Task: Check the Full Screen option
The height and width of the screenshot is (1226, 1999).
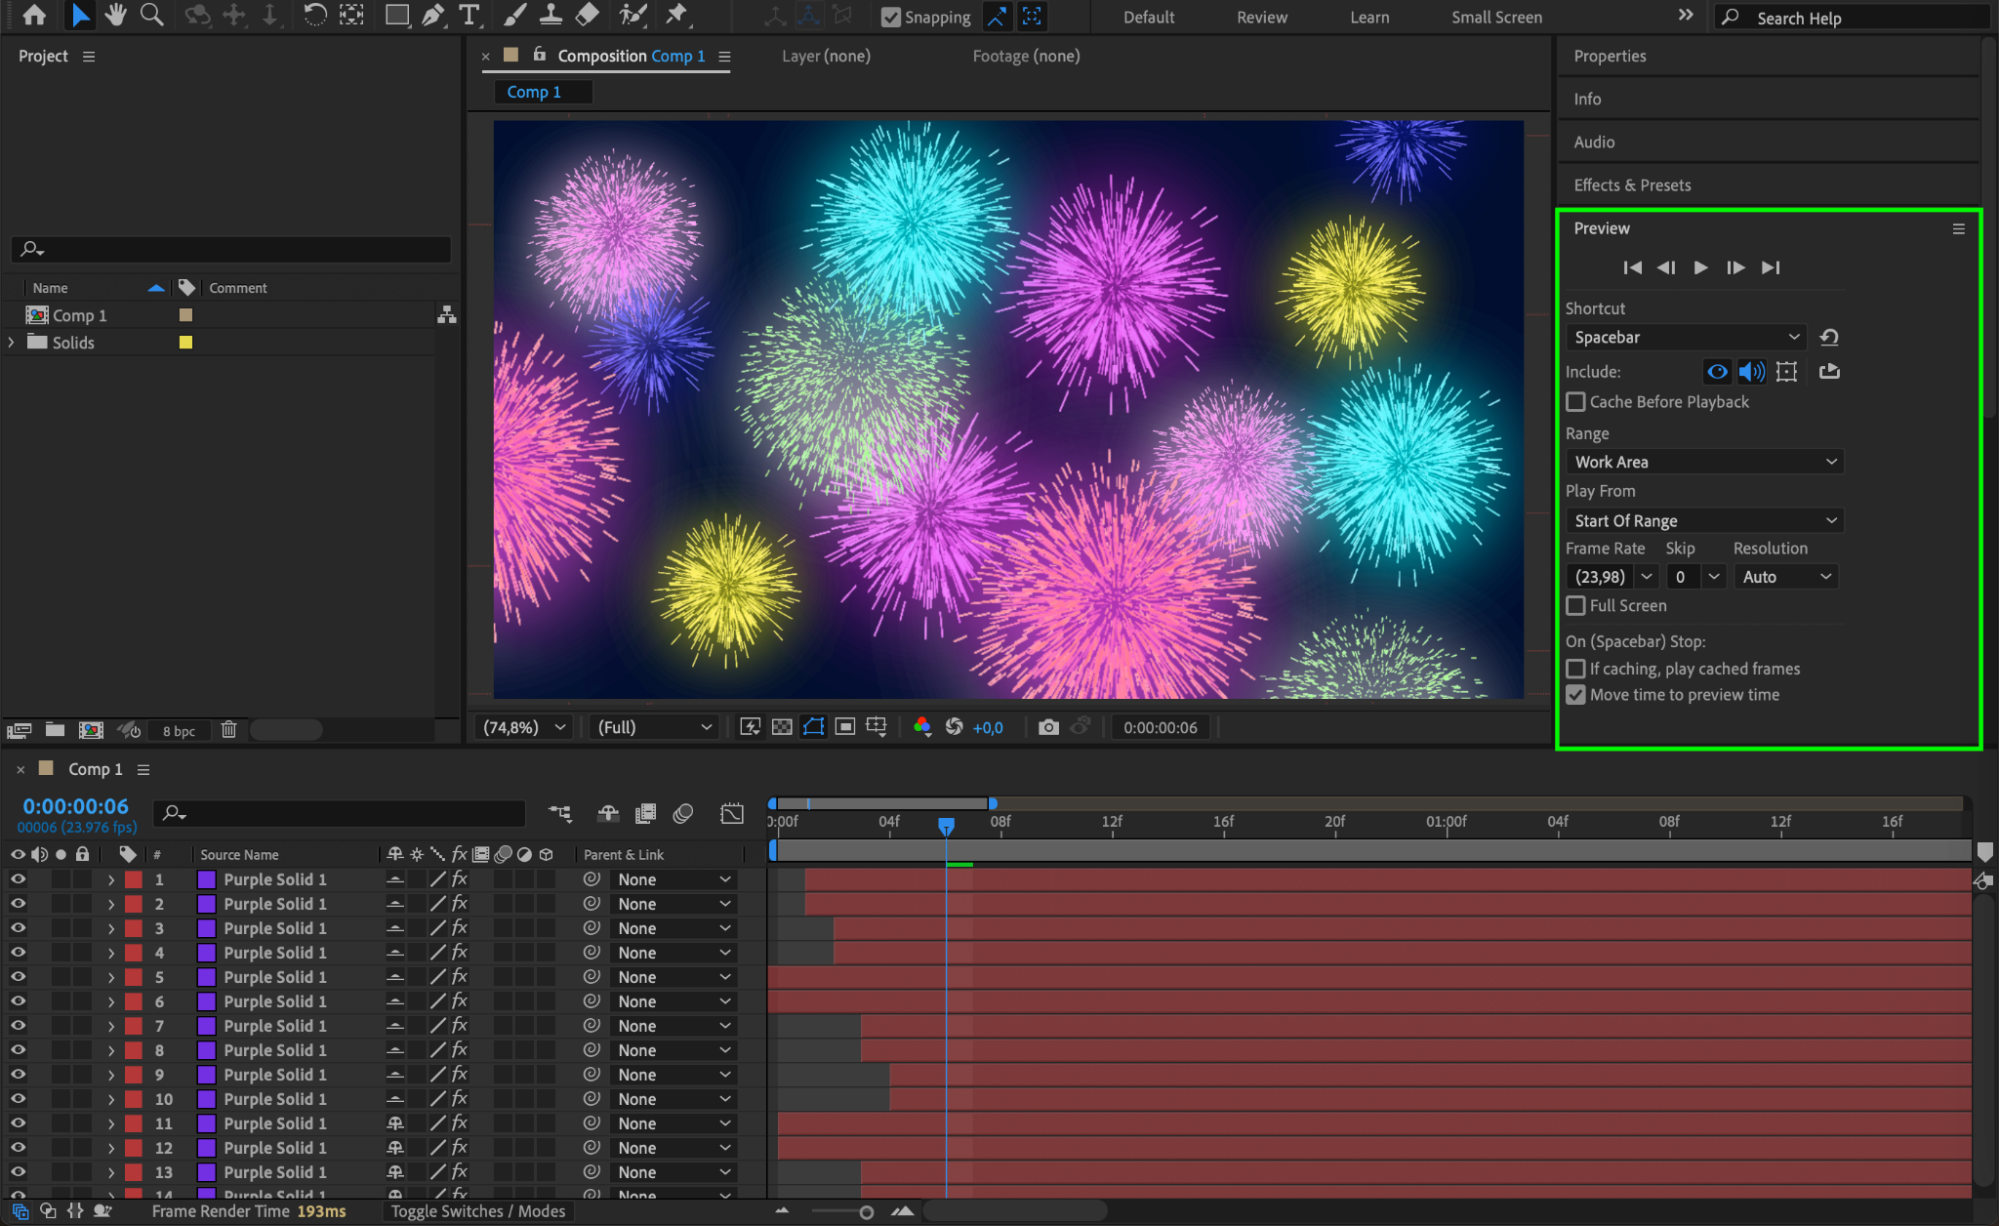Action: [x=1576, y=606]
